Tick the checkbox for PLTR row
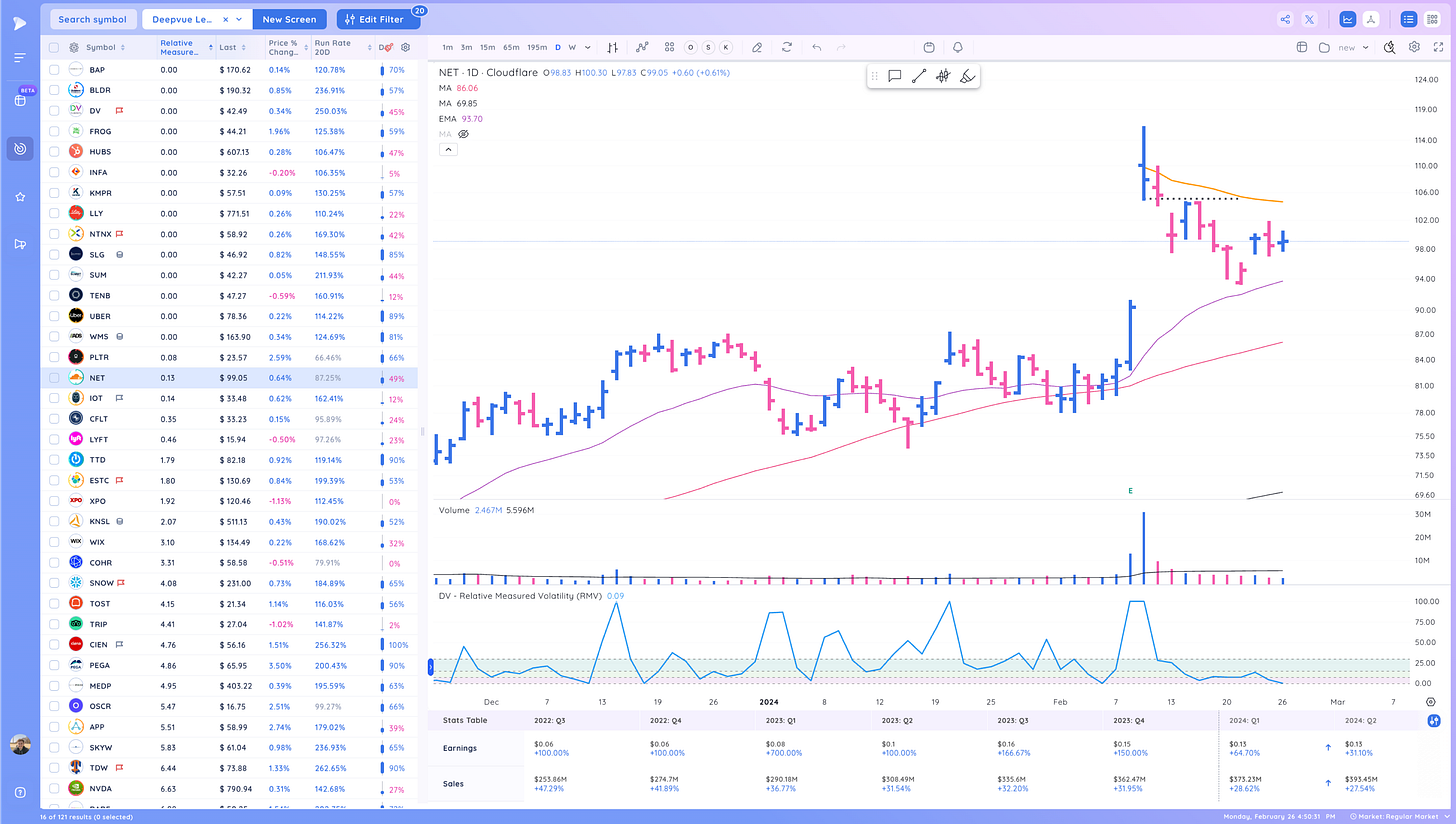Screen dimensions: 1456x824 tap(53, 357)
